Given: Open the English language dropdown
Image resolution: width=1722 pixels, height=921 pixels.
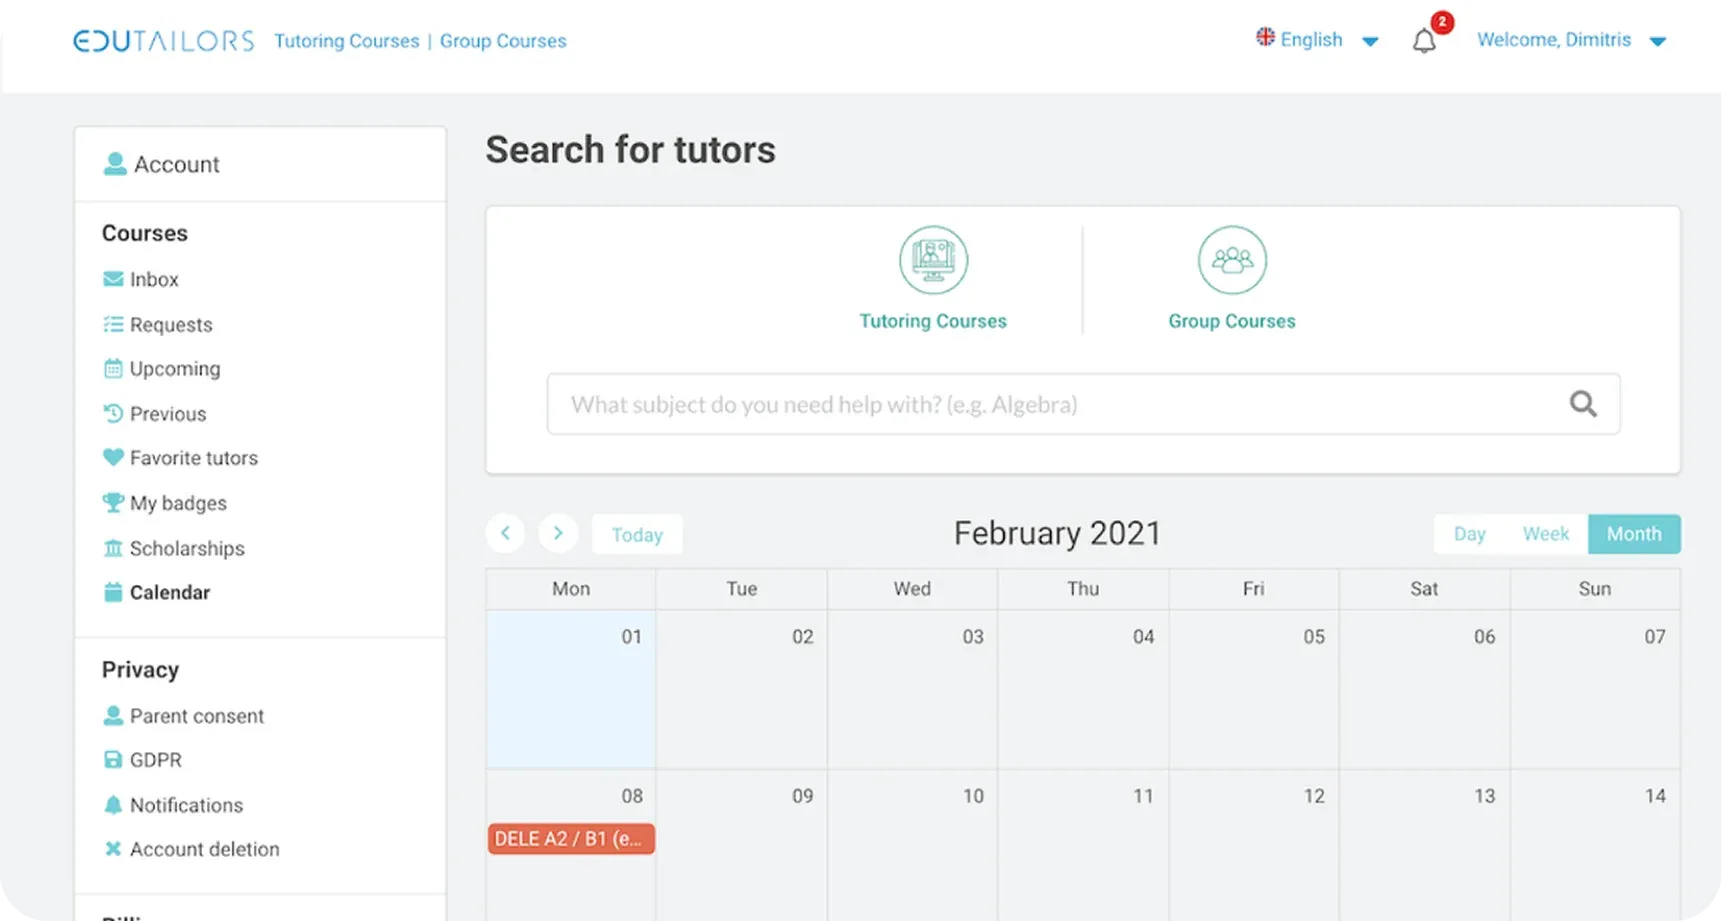Looking at the screenshot, I should pyautogui.click(x=1317, y=40).
